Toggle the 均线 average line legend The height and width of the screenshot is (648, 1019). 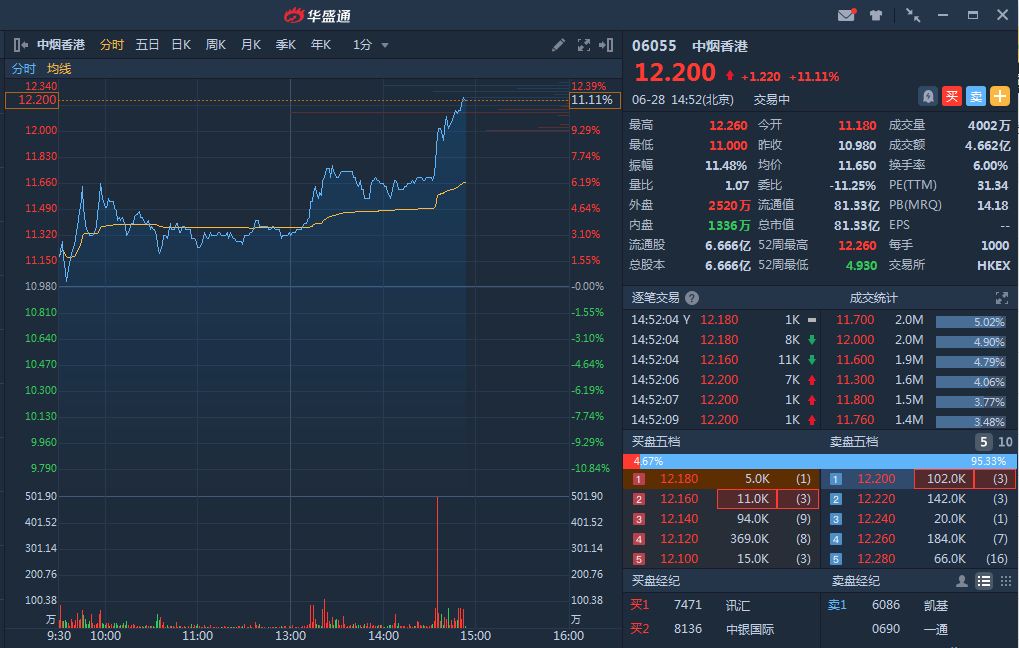(x=59, y=69)
